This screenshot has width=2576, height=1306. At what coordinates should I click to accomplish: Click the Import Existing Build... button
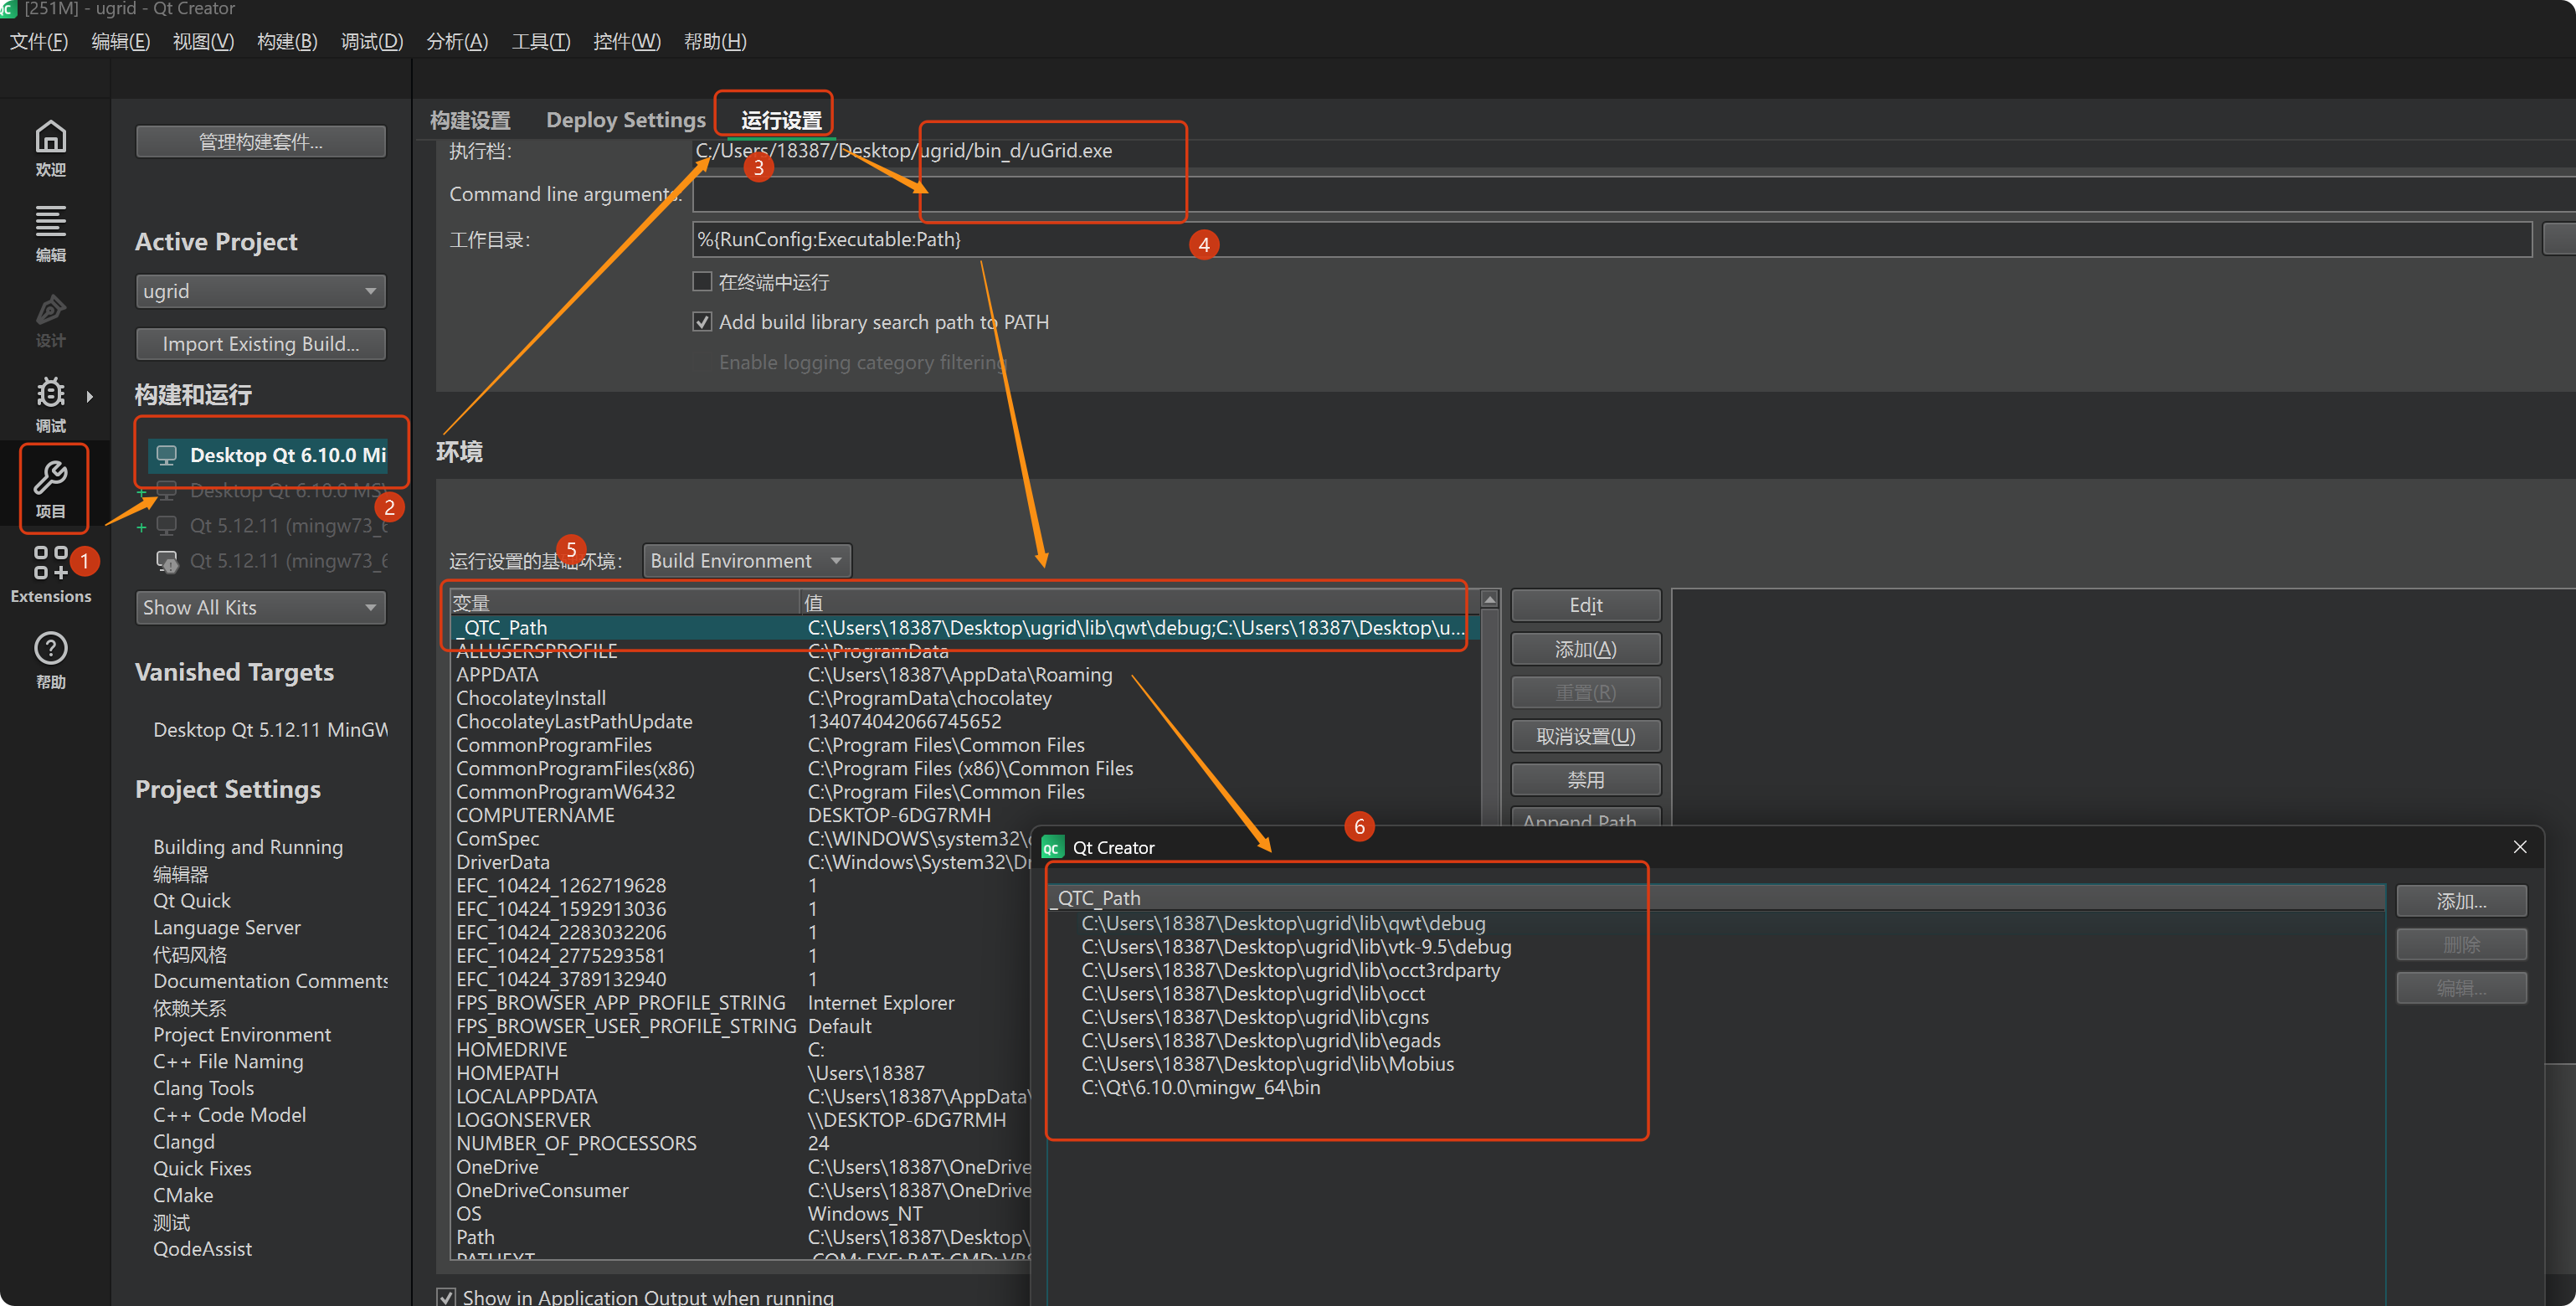point(260,344)
